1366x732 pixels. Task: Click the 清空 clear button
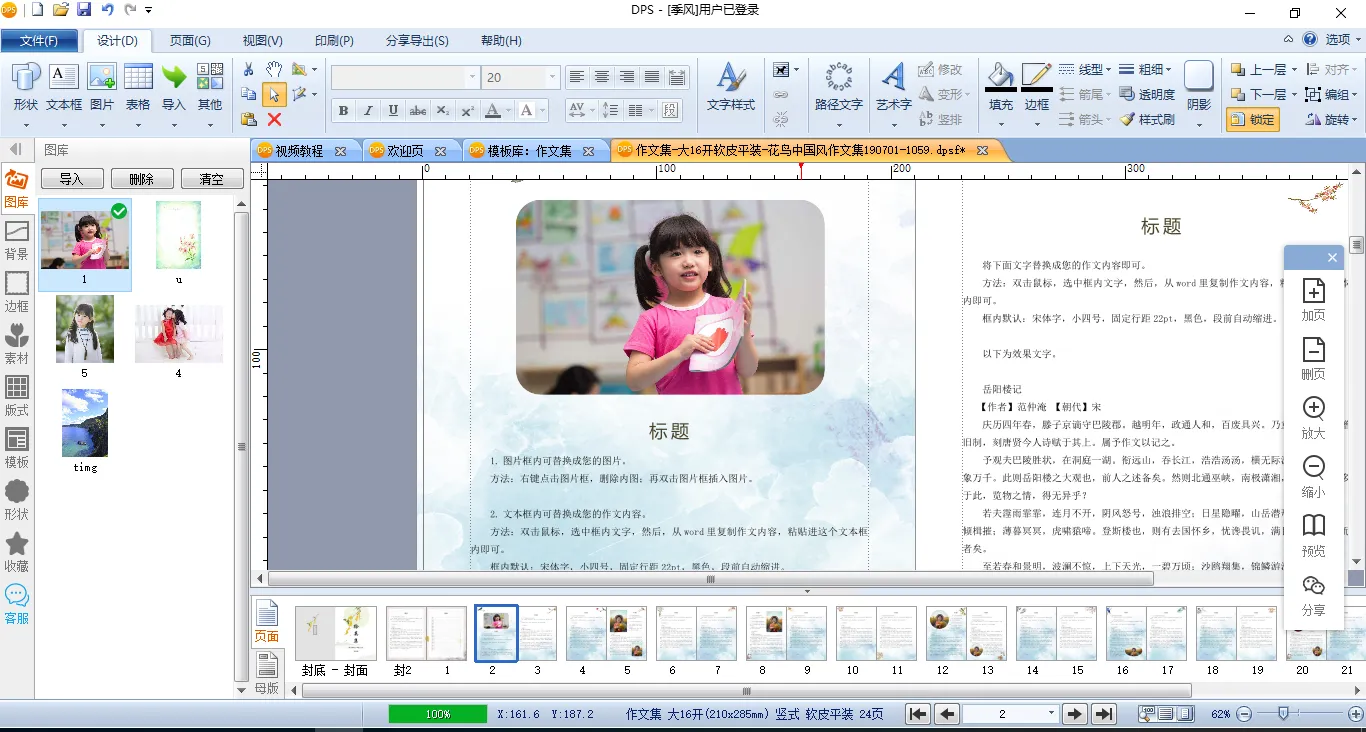click(211, 179)
